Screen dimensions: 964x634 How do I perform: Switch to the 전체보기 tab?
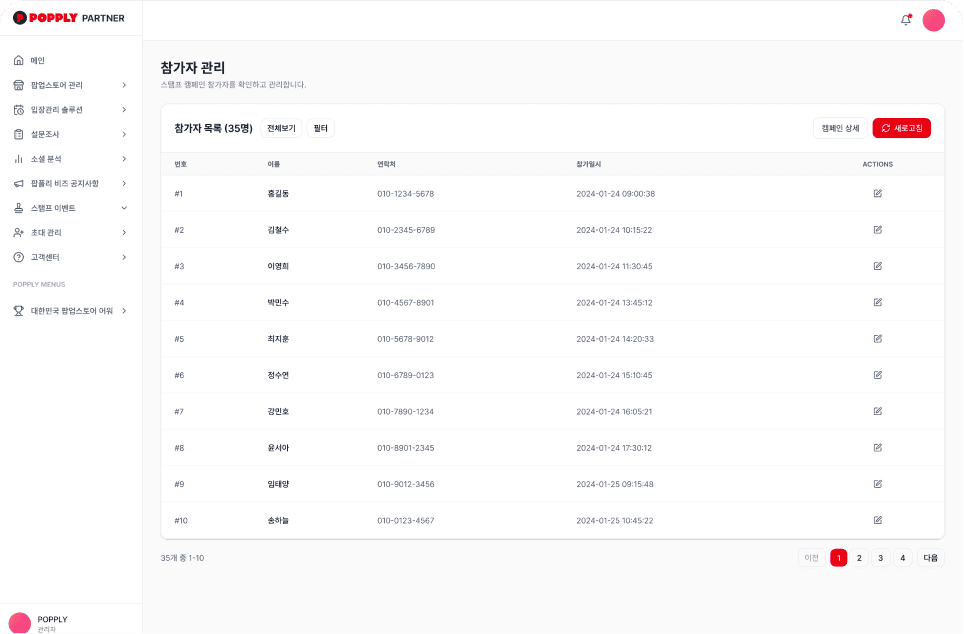click(x=280, y=128)
